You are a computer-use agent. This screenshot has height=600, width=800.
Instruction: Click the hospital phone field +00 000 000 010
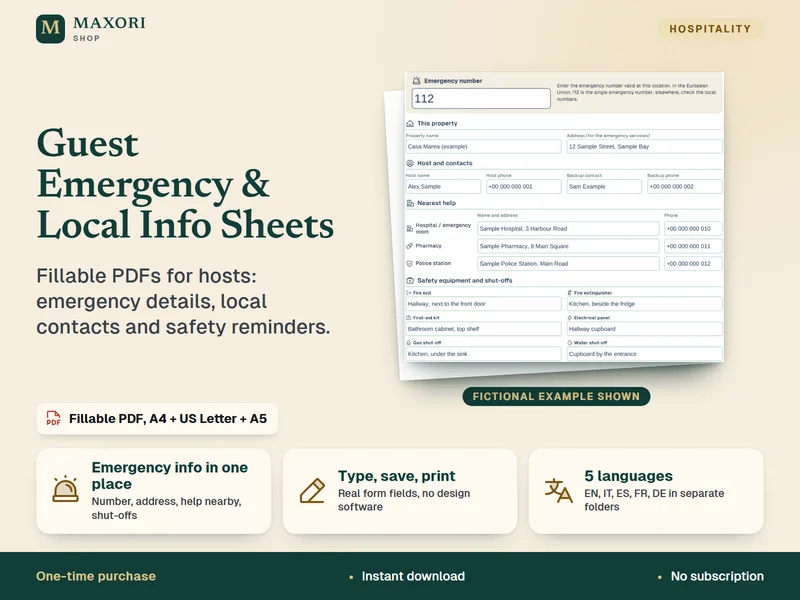tap(694, 229)
